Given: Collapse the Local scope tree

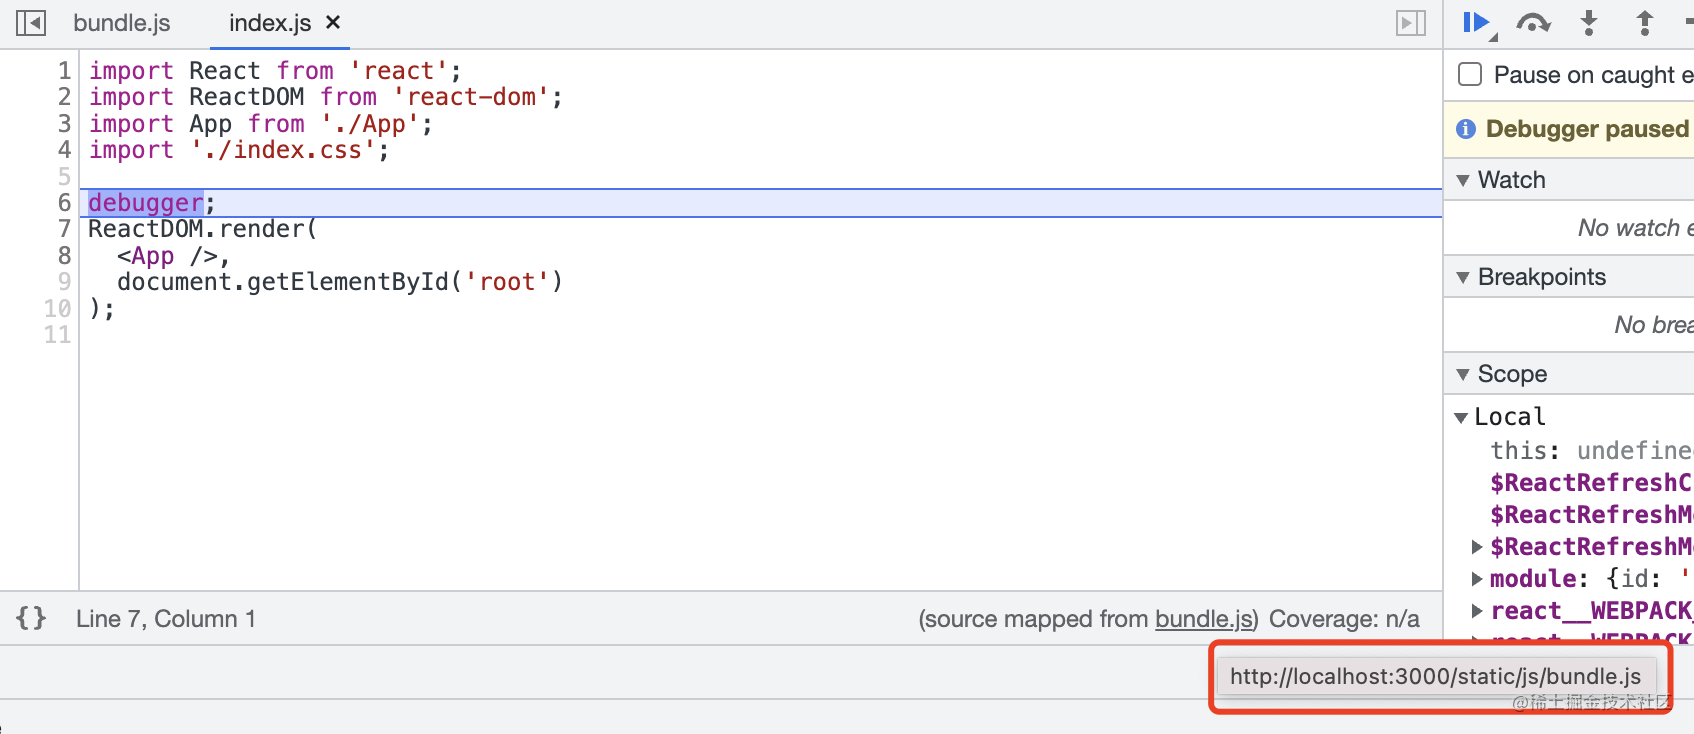Looking at the screenshot, I should point(1461,417).
